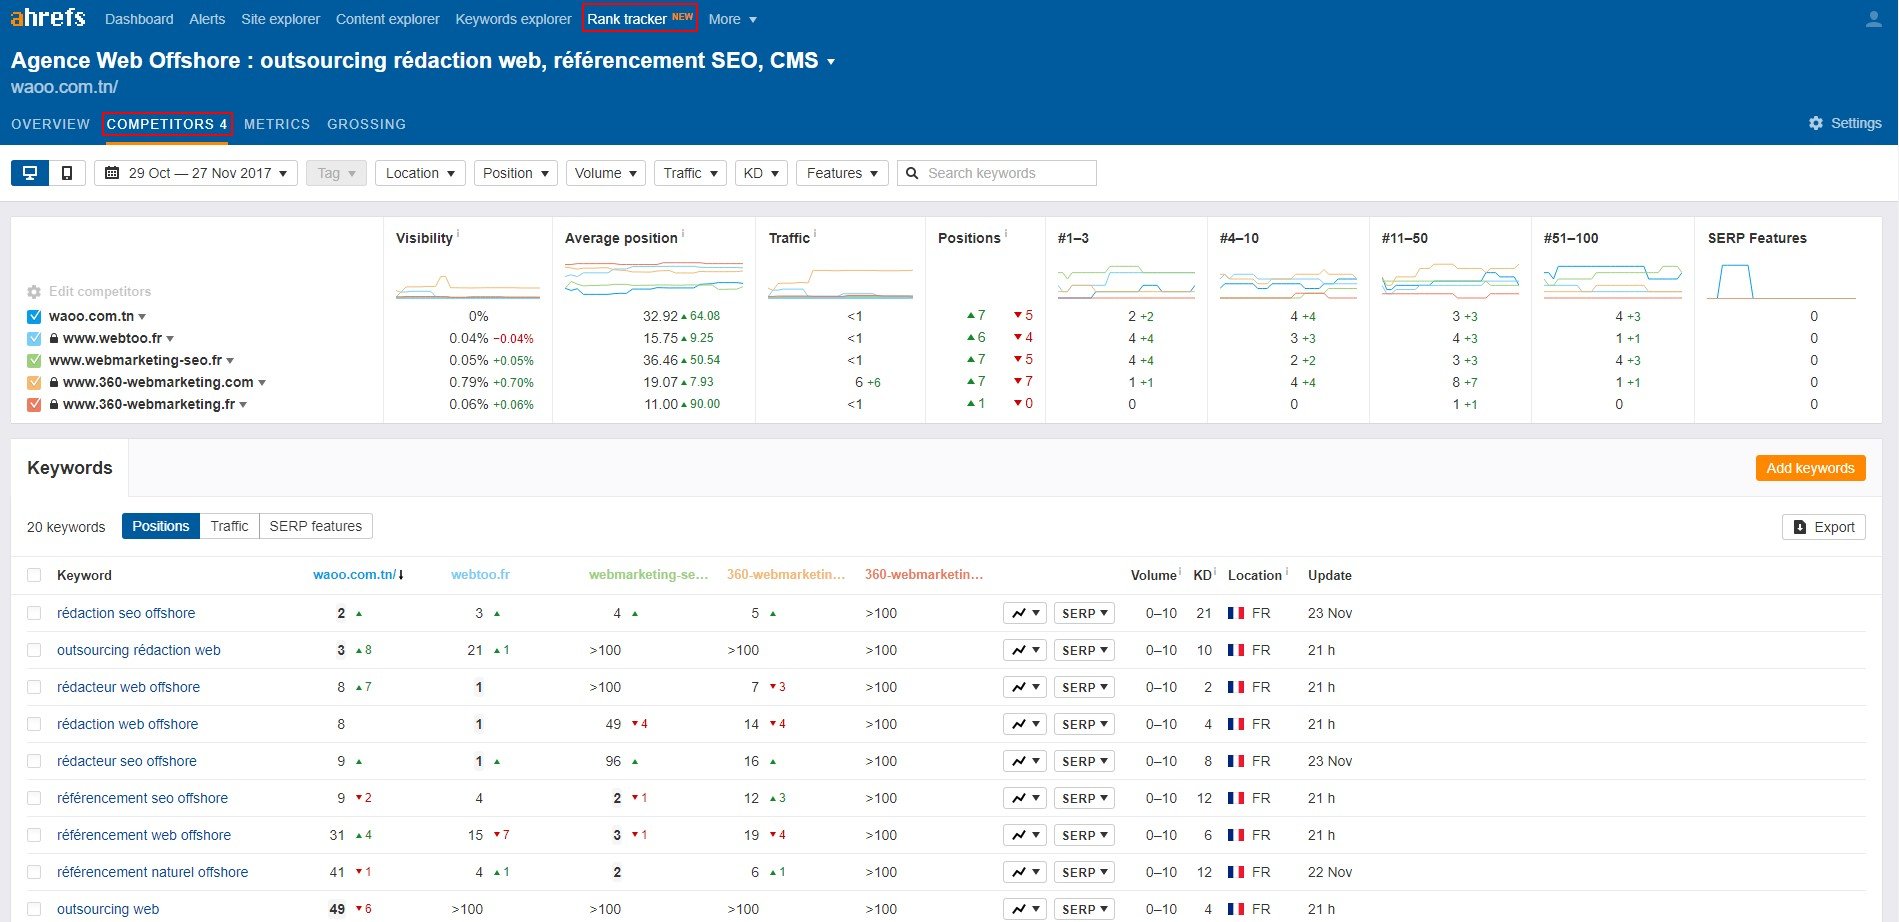Open the Dashboard menu item

pos(139,19)
